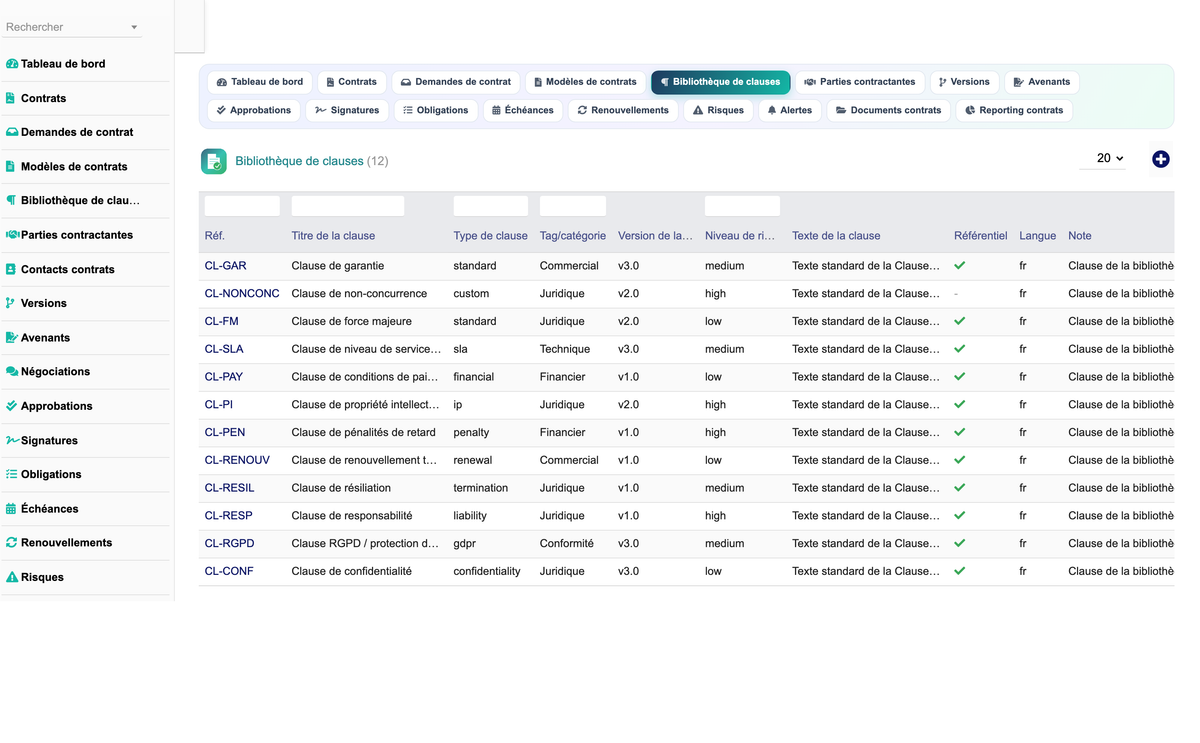This screenshot has width=1200, height=743.
Task: Sort by Tag/catégorie column header
Action: point(573,236)
